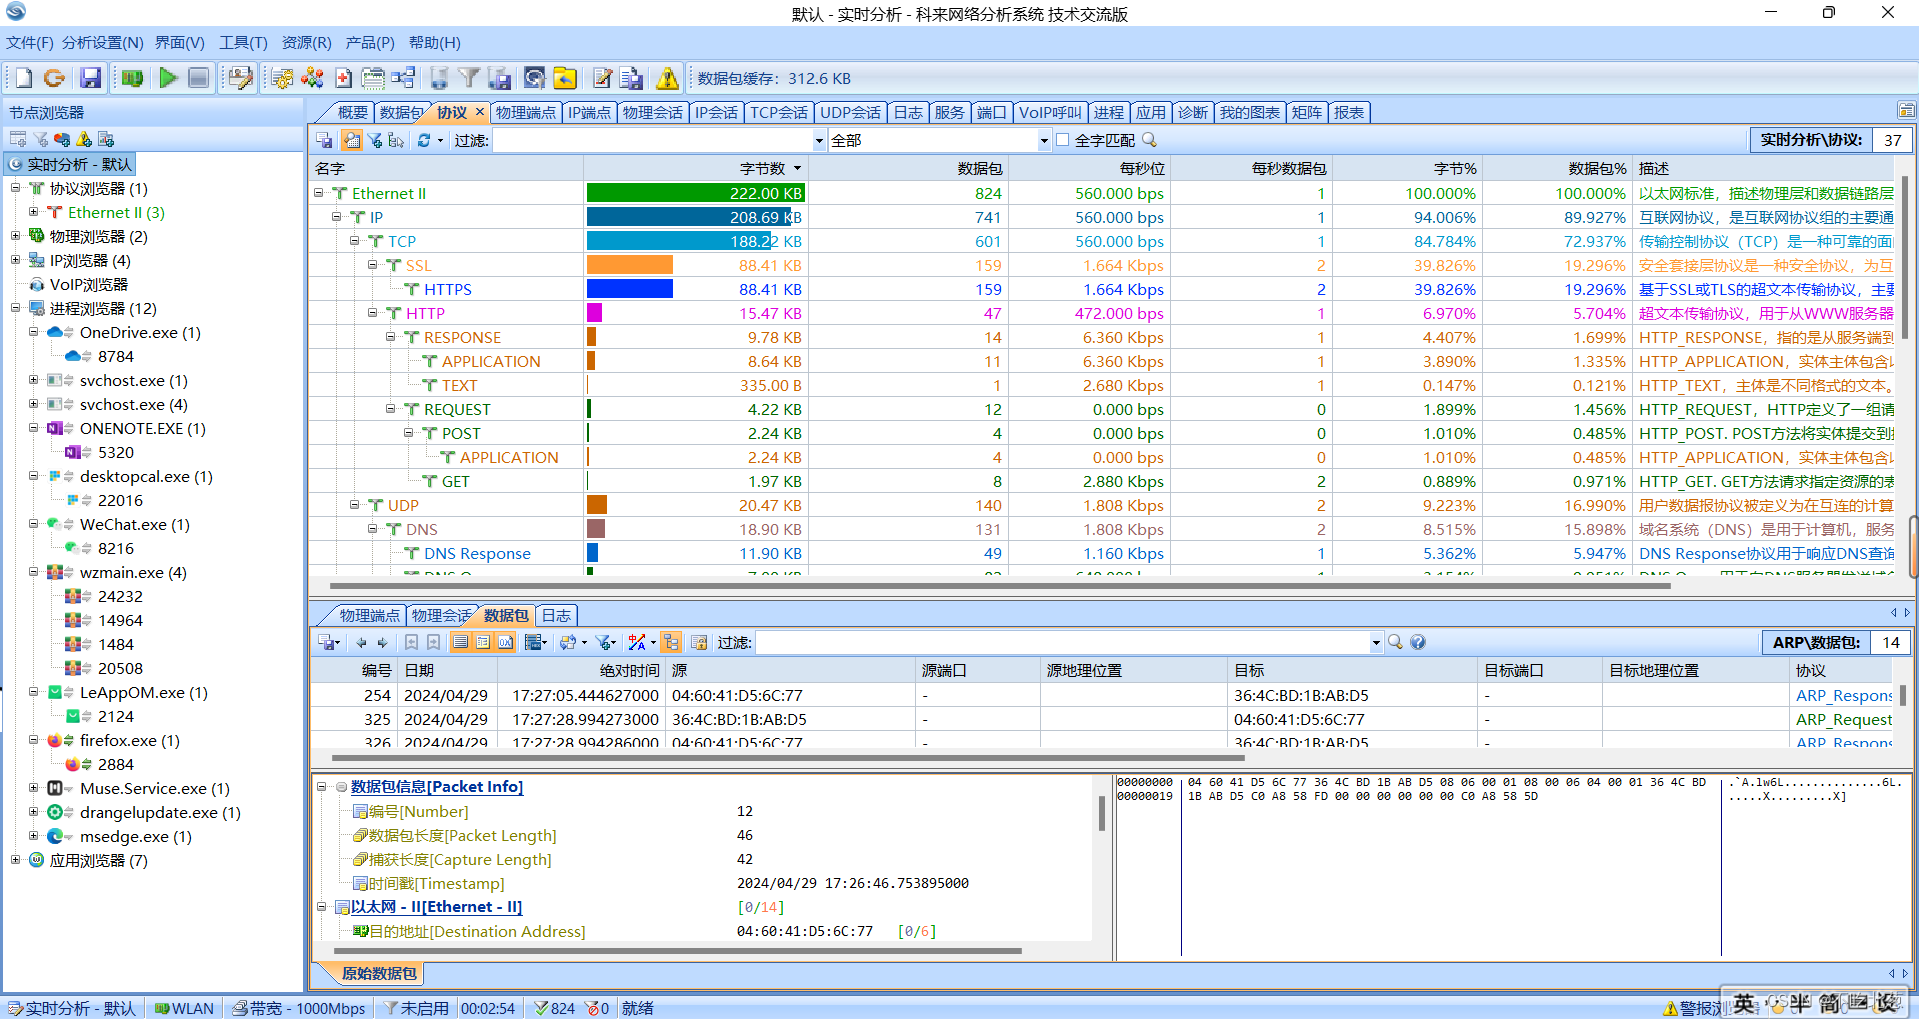1919x1019 pixels.
Task: Switch to the TCP会话 tab
Action: (x=778, y=112)
